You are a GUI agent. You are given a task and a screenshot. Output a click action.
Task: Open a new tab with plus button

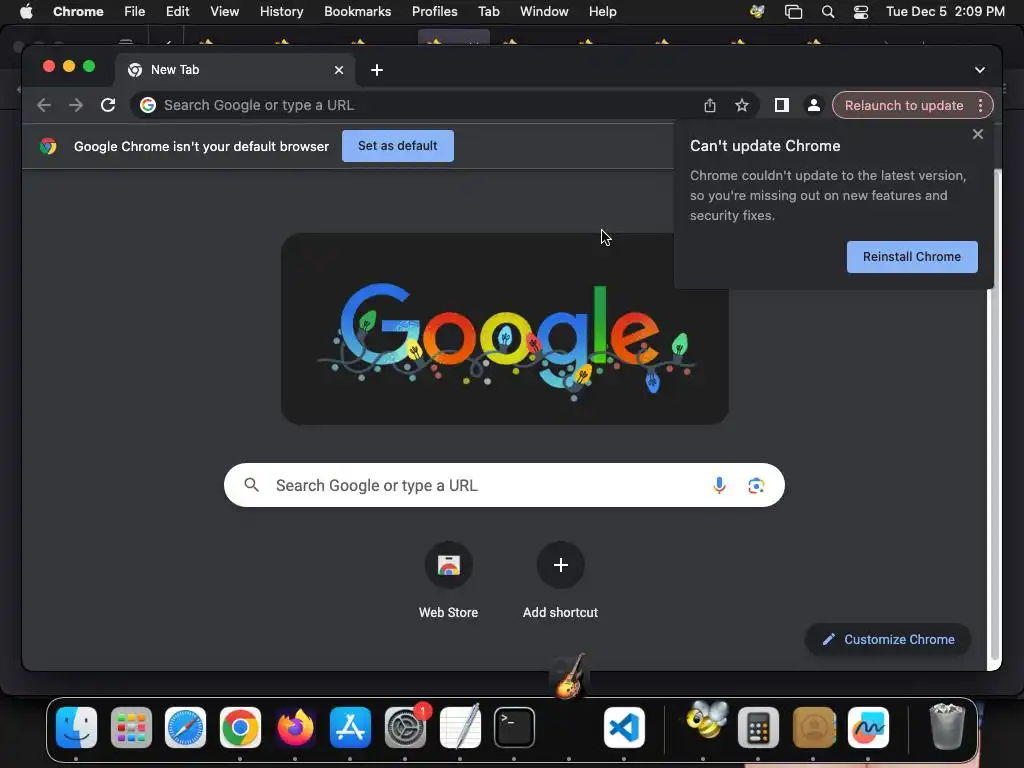pyautogui.click(x=377, y=70)
